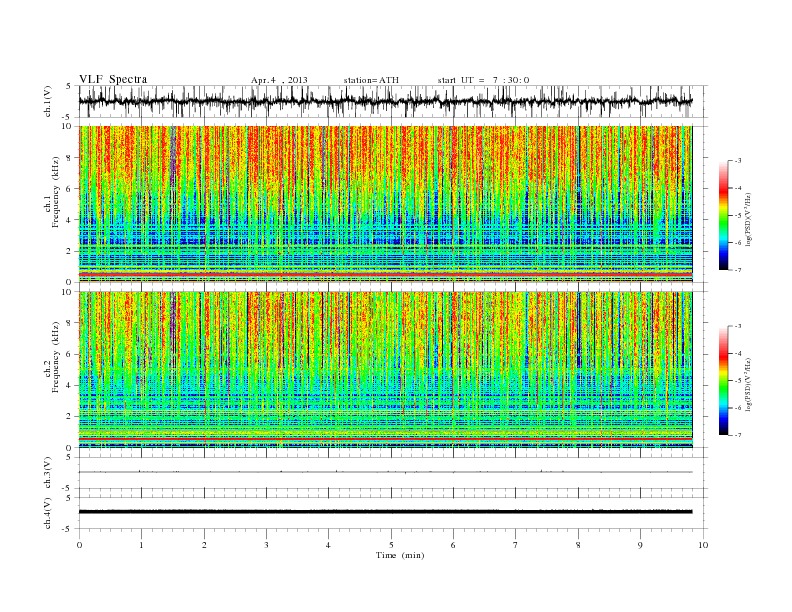The width and height of the screenshot is (792, 612).
Task: Click the "station=ATH" header label
Action: 371,80
